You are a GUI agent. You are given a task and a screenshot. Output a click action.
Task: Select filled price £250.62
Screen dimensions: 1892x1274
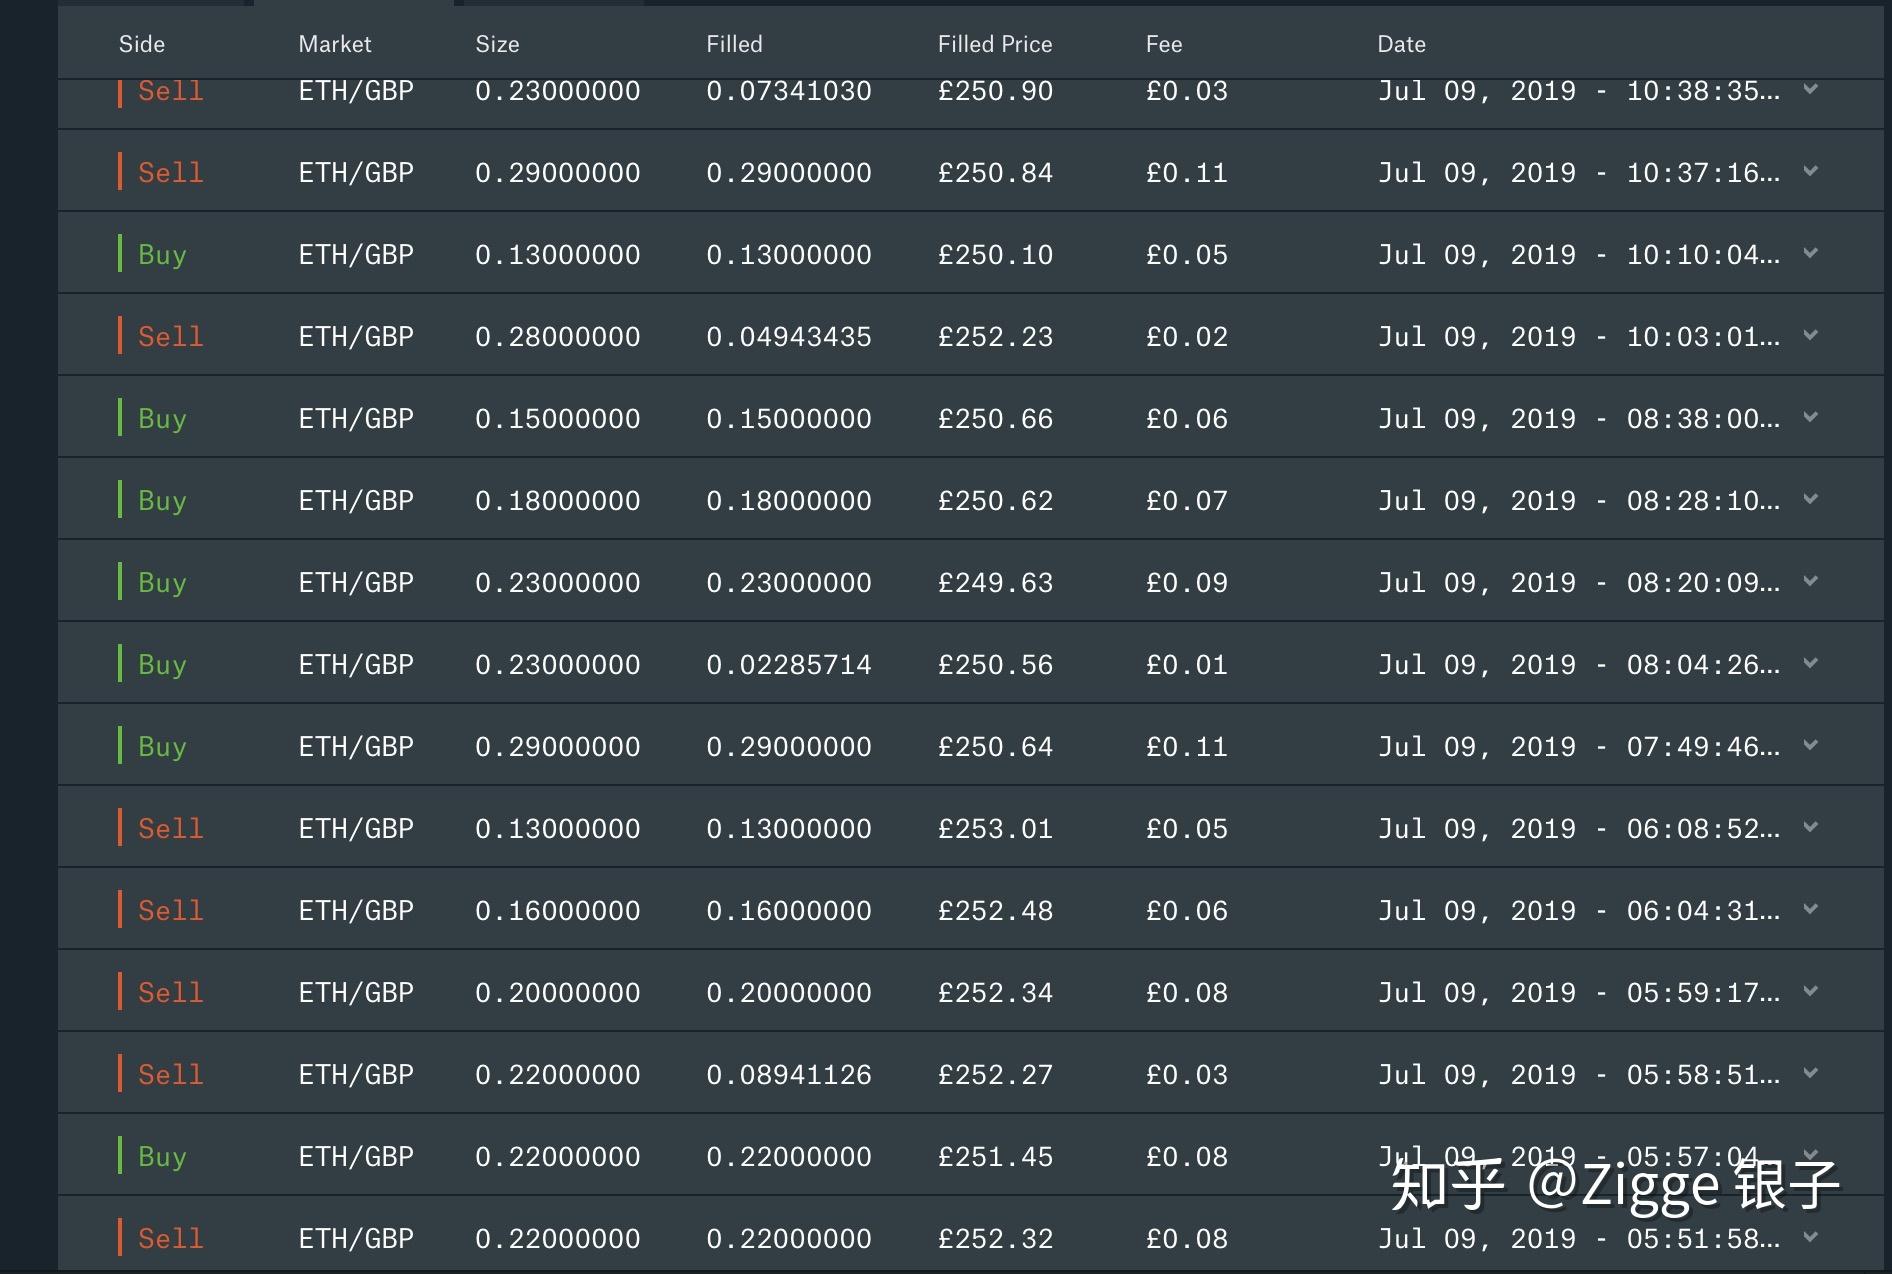995,501
